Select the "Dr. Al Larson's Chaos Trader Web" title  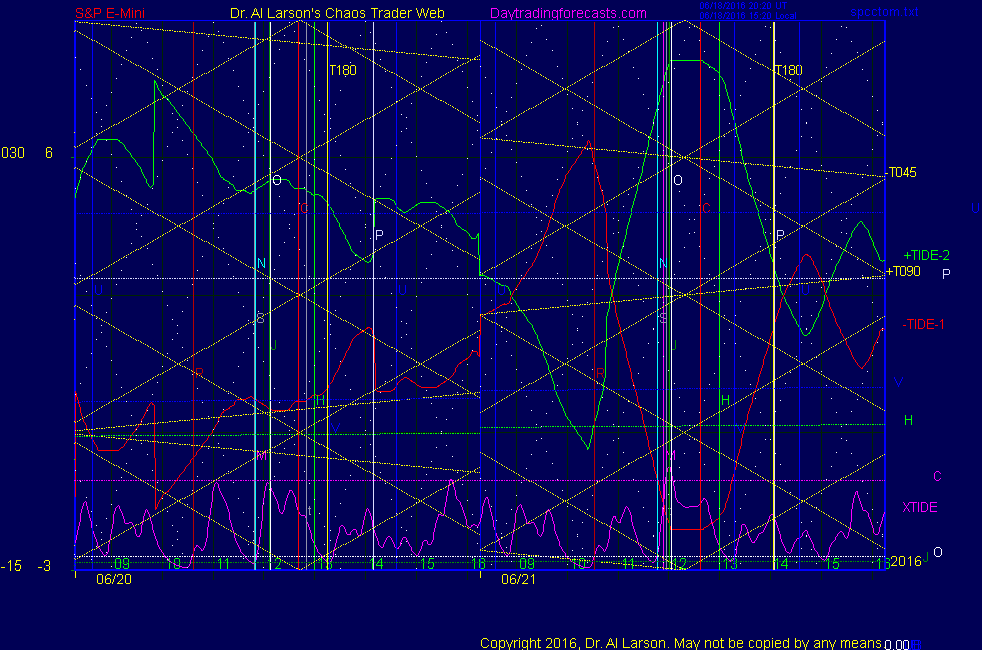338,13
